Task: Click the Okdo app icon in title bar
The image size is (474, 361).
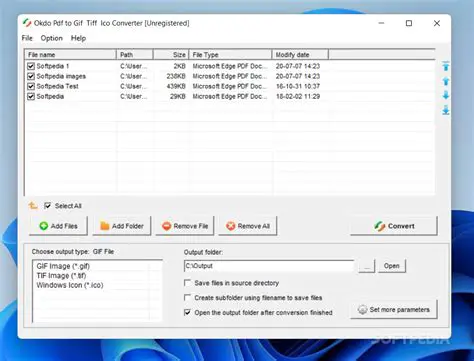Action: (27, 23)
